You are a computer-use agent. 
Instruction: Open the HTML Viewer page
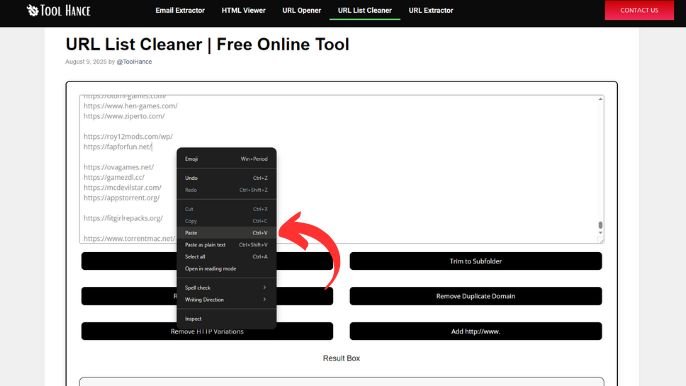pyautogui.click(x=243, y=11)
